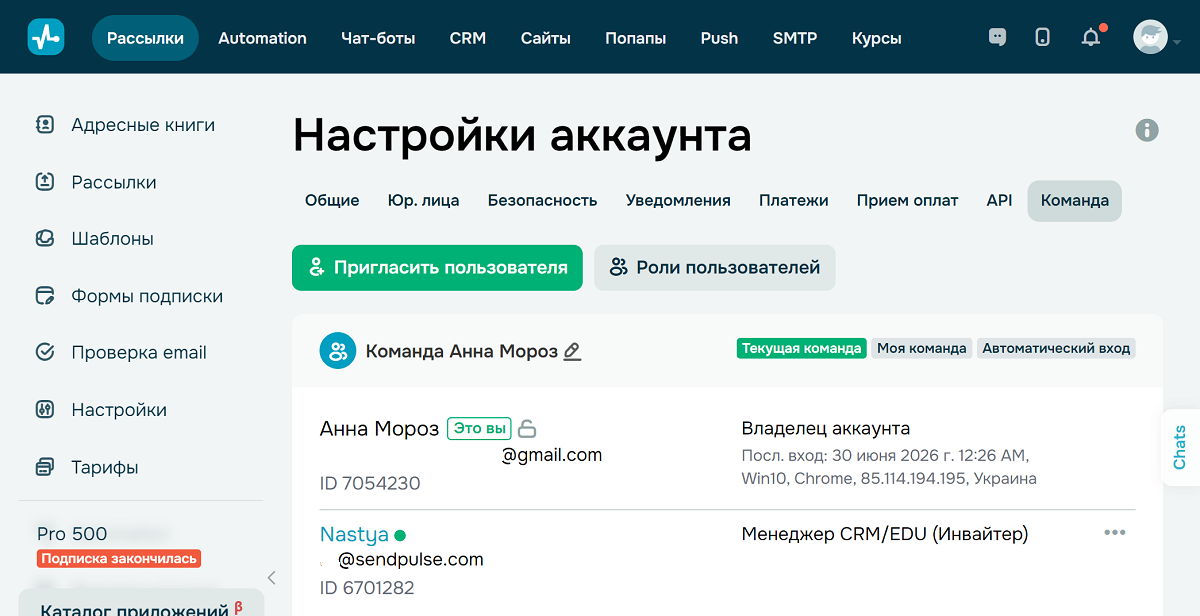Go to Рассылки in the sidebar
Screen dimensions: 1200x616
point(114,182)
